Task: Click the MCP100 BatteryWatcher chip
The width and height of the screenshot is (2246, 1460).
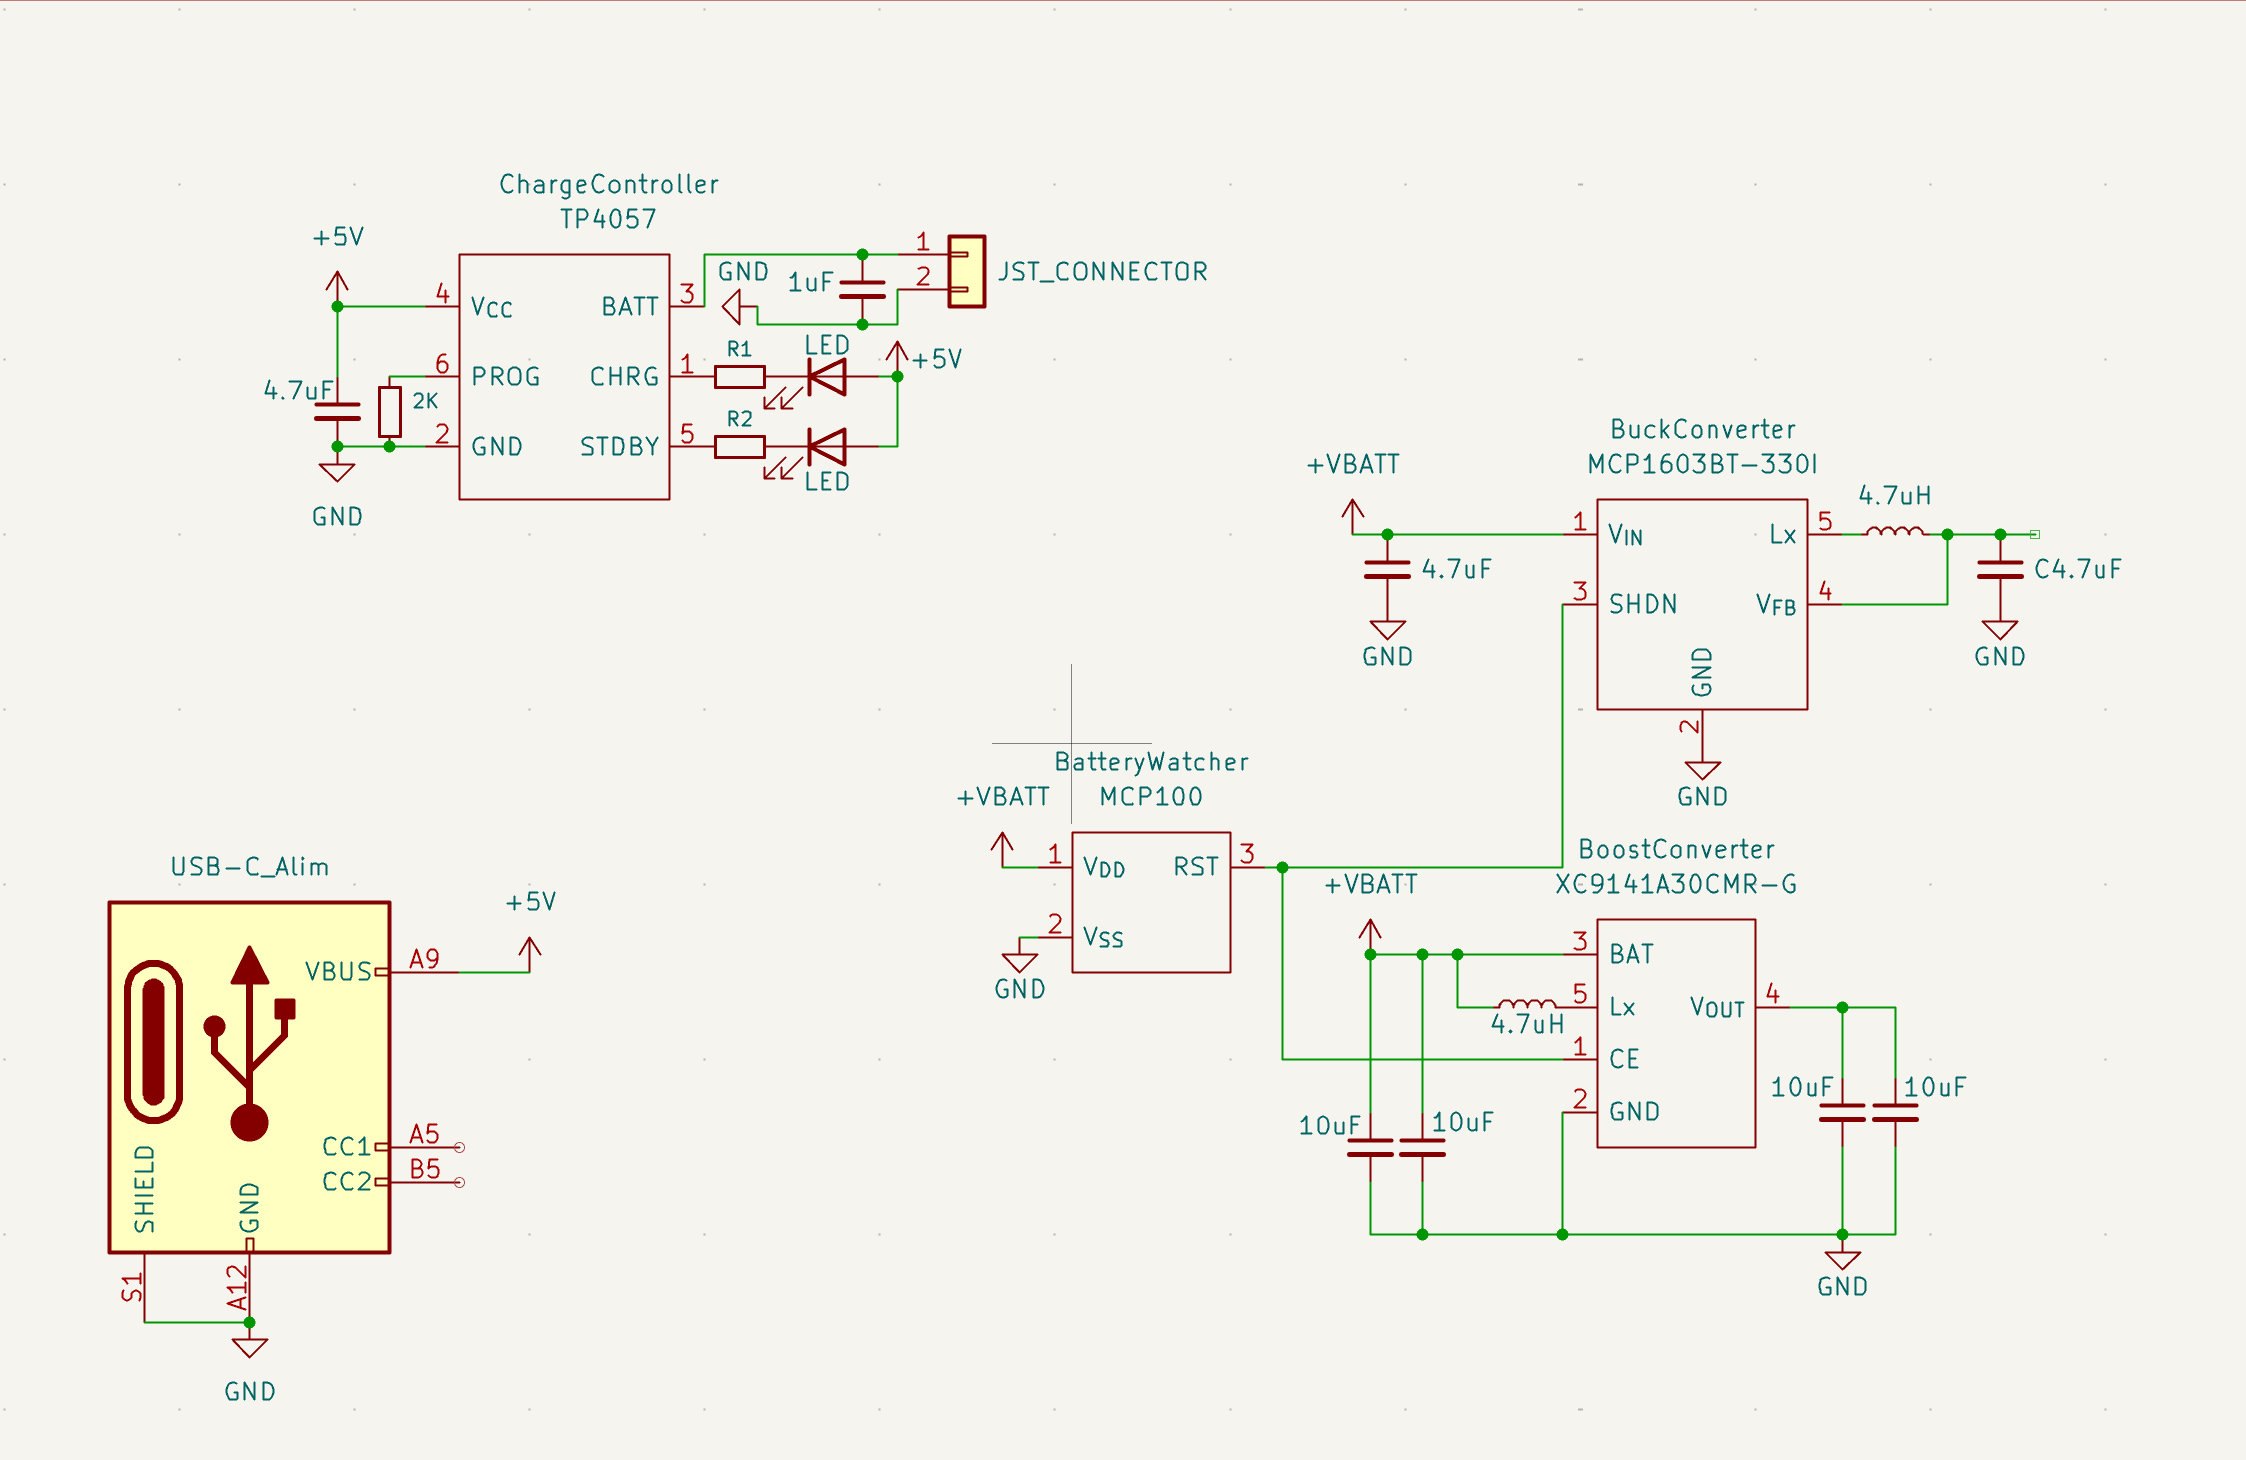Action: pyautogui.click(x=1150, y=902)
